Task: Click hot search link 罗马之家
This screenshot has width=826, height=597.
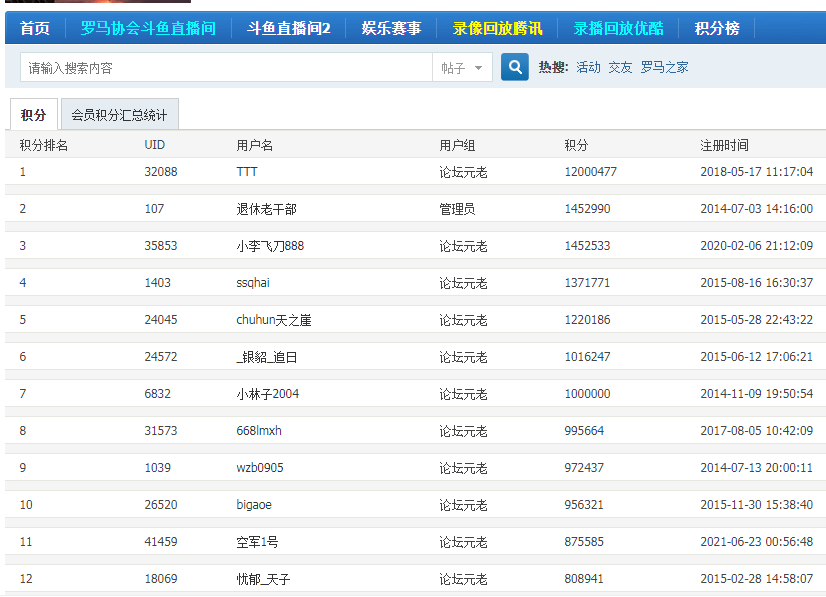Action: (x=664, y=67)
